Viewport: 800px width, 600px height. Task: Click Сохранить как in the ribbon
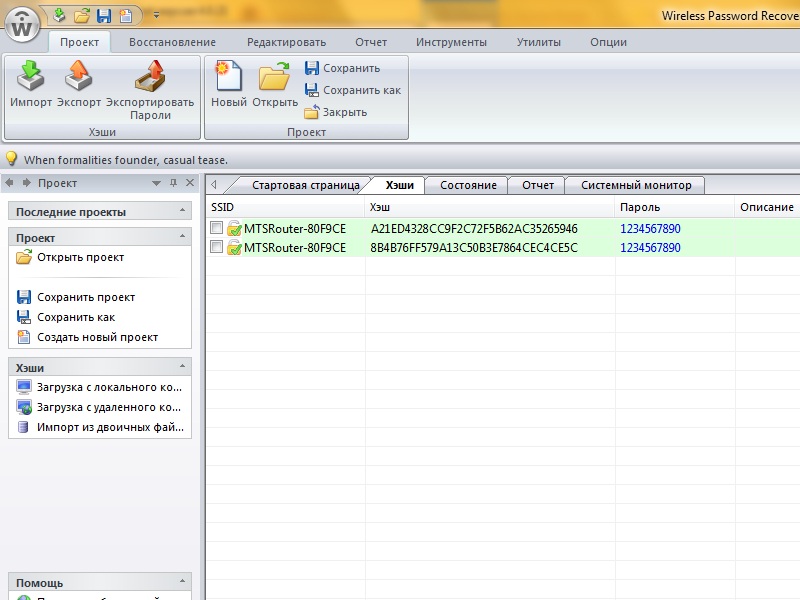(x=352, y=90)
